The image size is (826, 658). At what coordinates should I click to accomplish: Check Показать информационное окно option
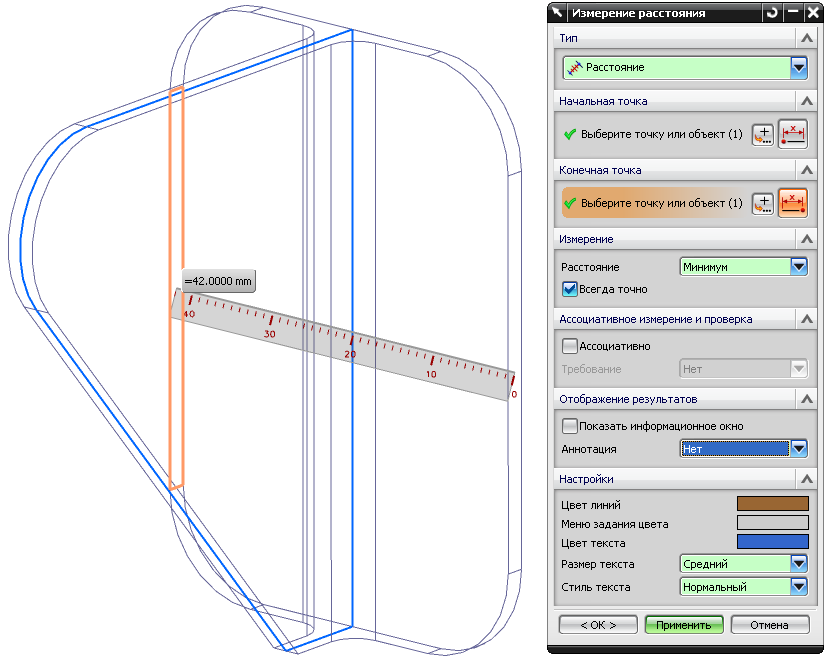pos(569,426)
